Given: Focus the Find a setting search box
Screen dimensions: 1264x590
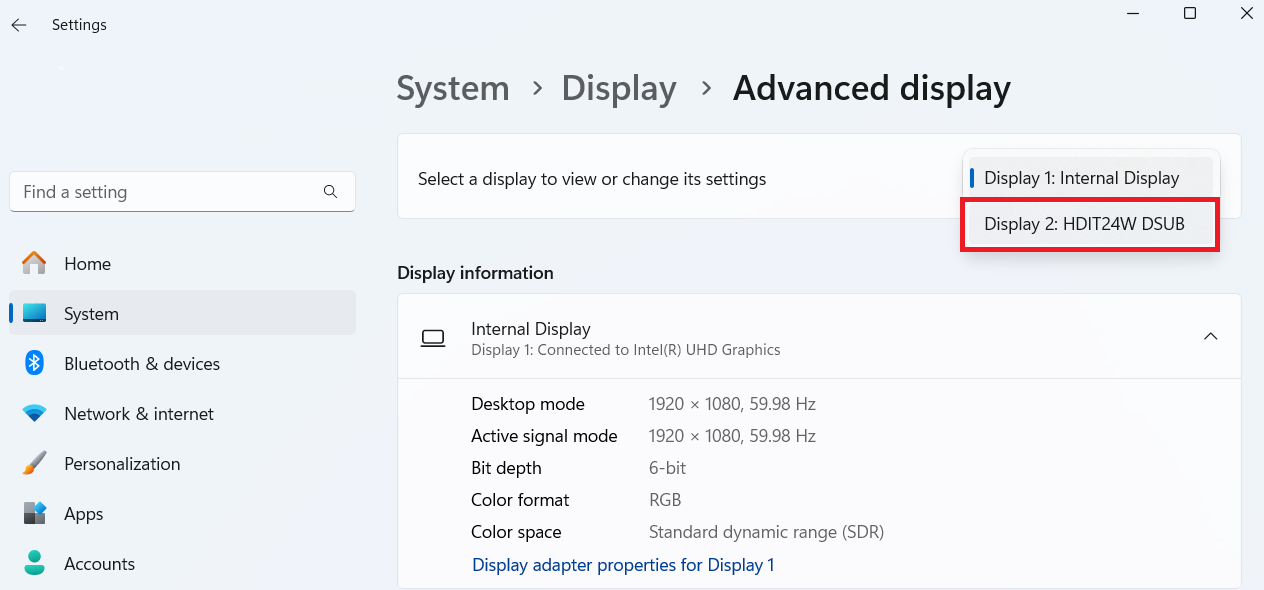Looking at the screenshot, I should coord(183,191).
